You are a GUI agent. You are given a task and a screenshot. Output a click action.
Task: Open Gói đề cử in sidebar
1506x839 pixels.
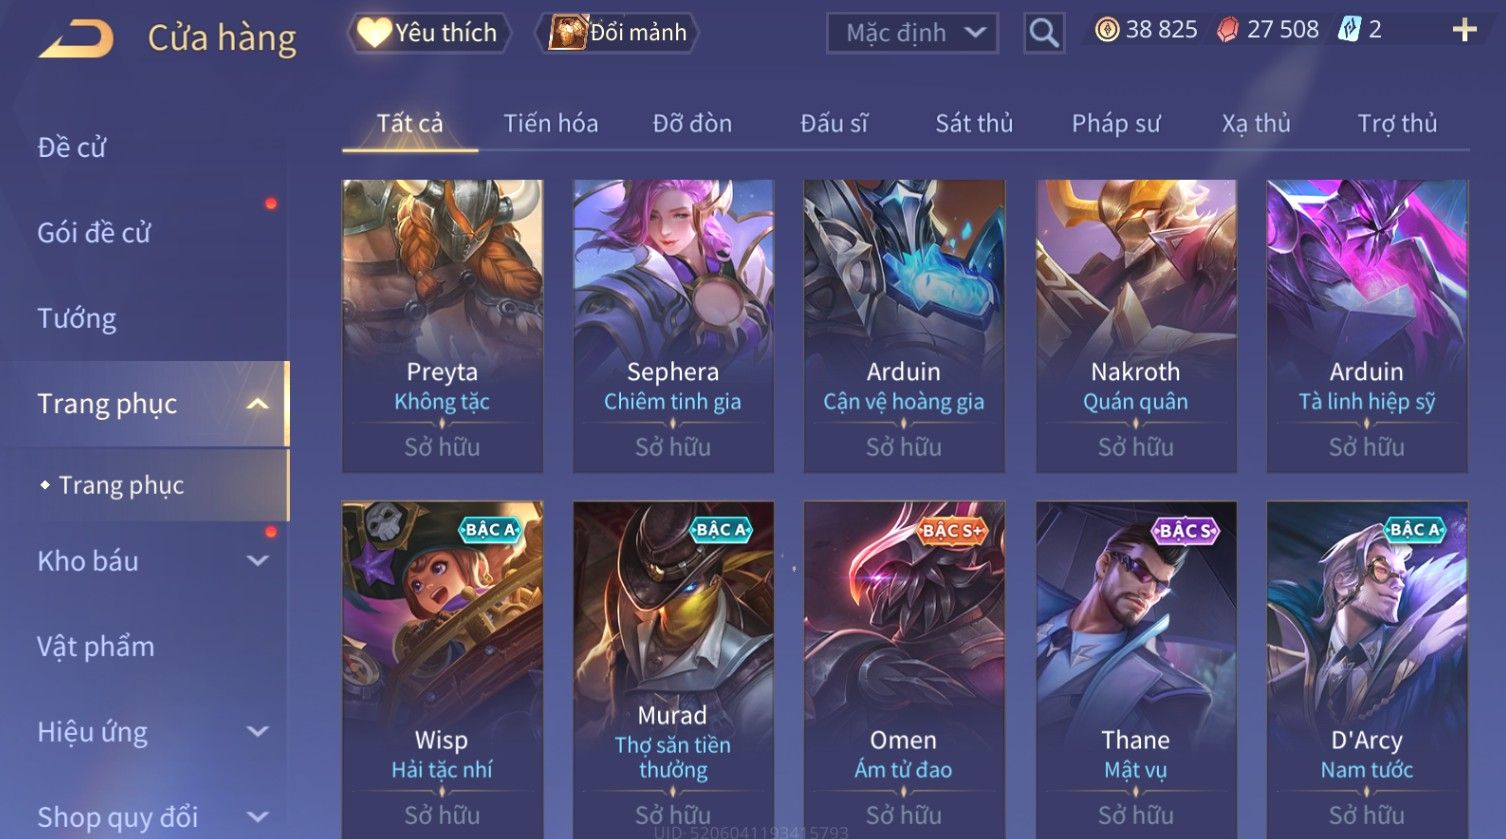pos(94,233)
